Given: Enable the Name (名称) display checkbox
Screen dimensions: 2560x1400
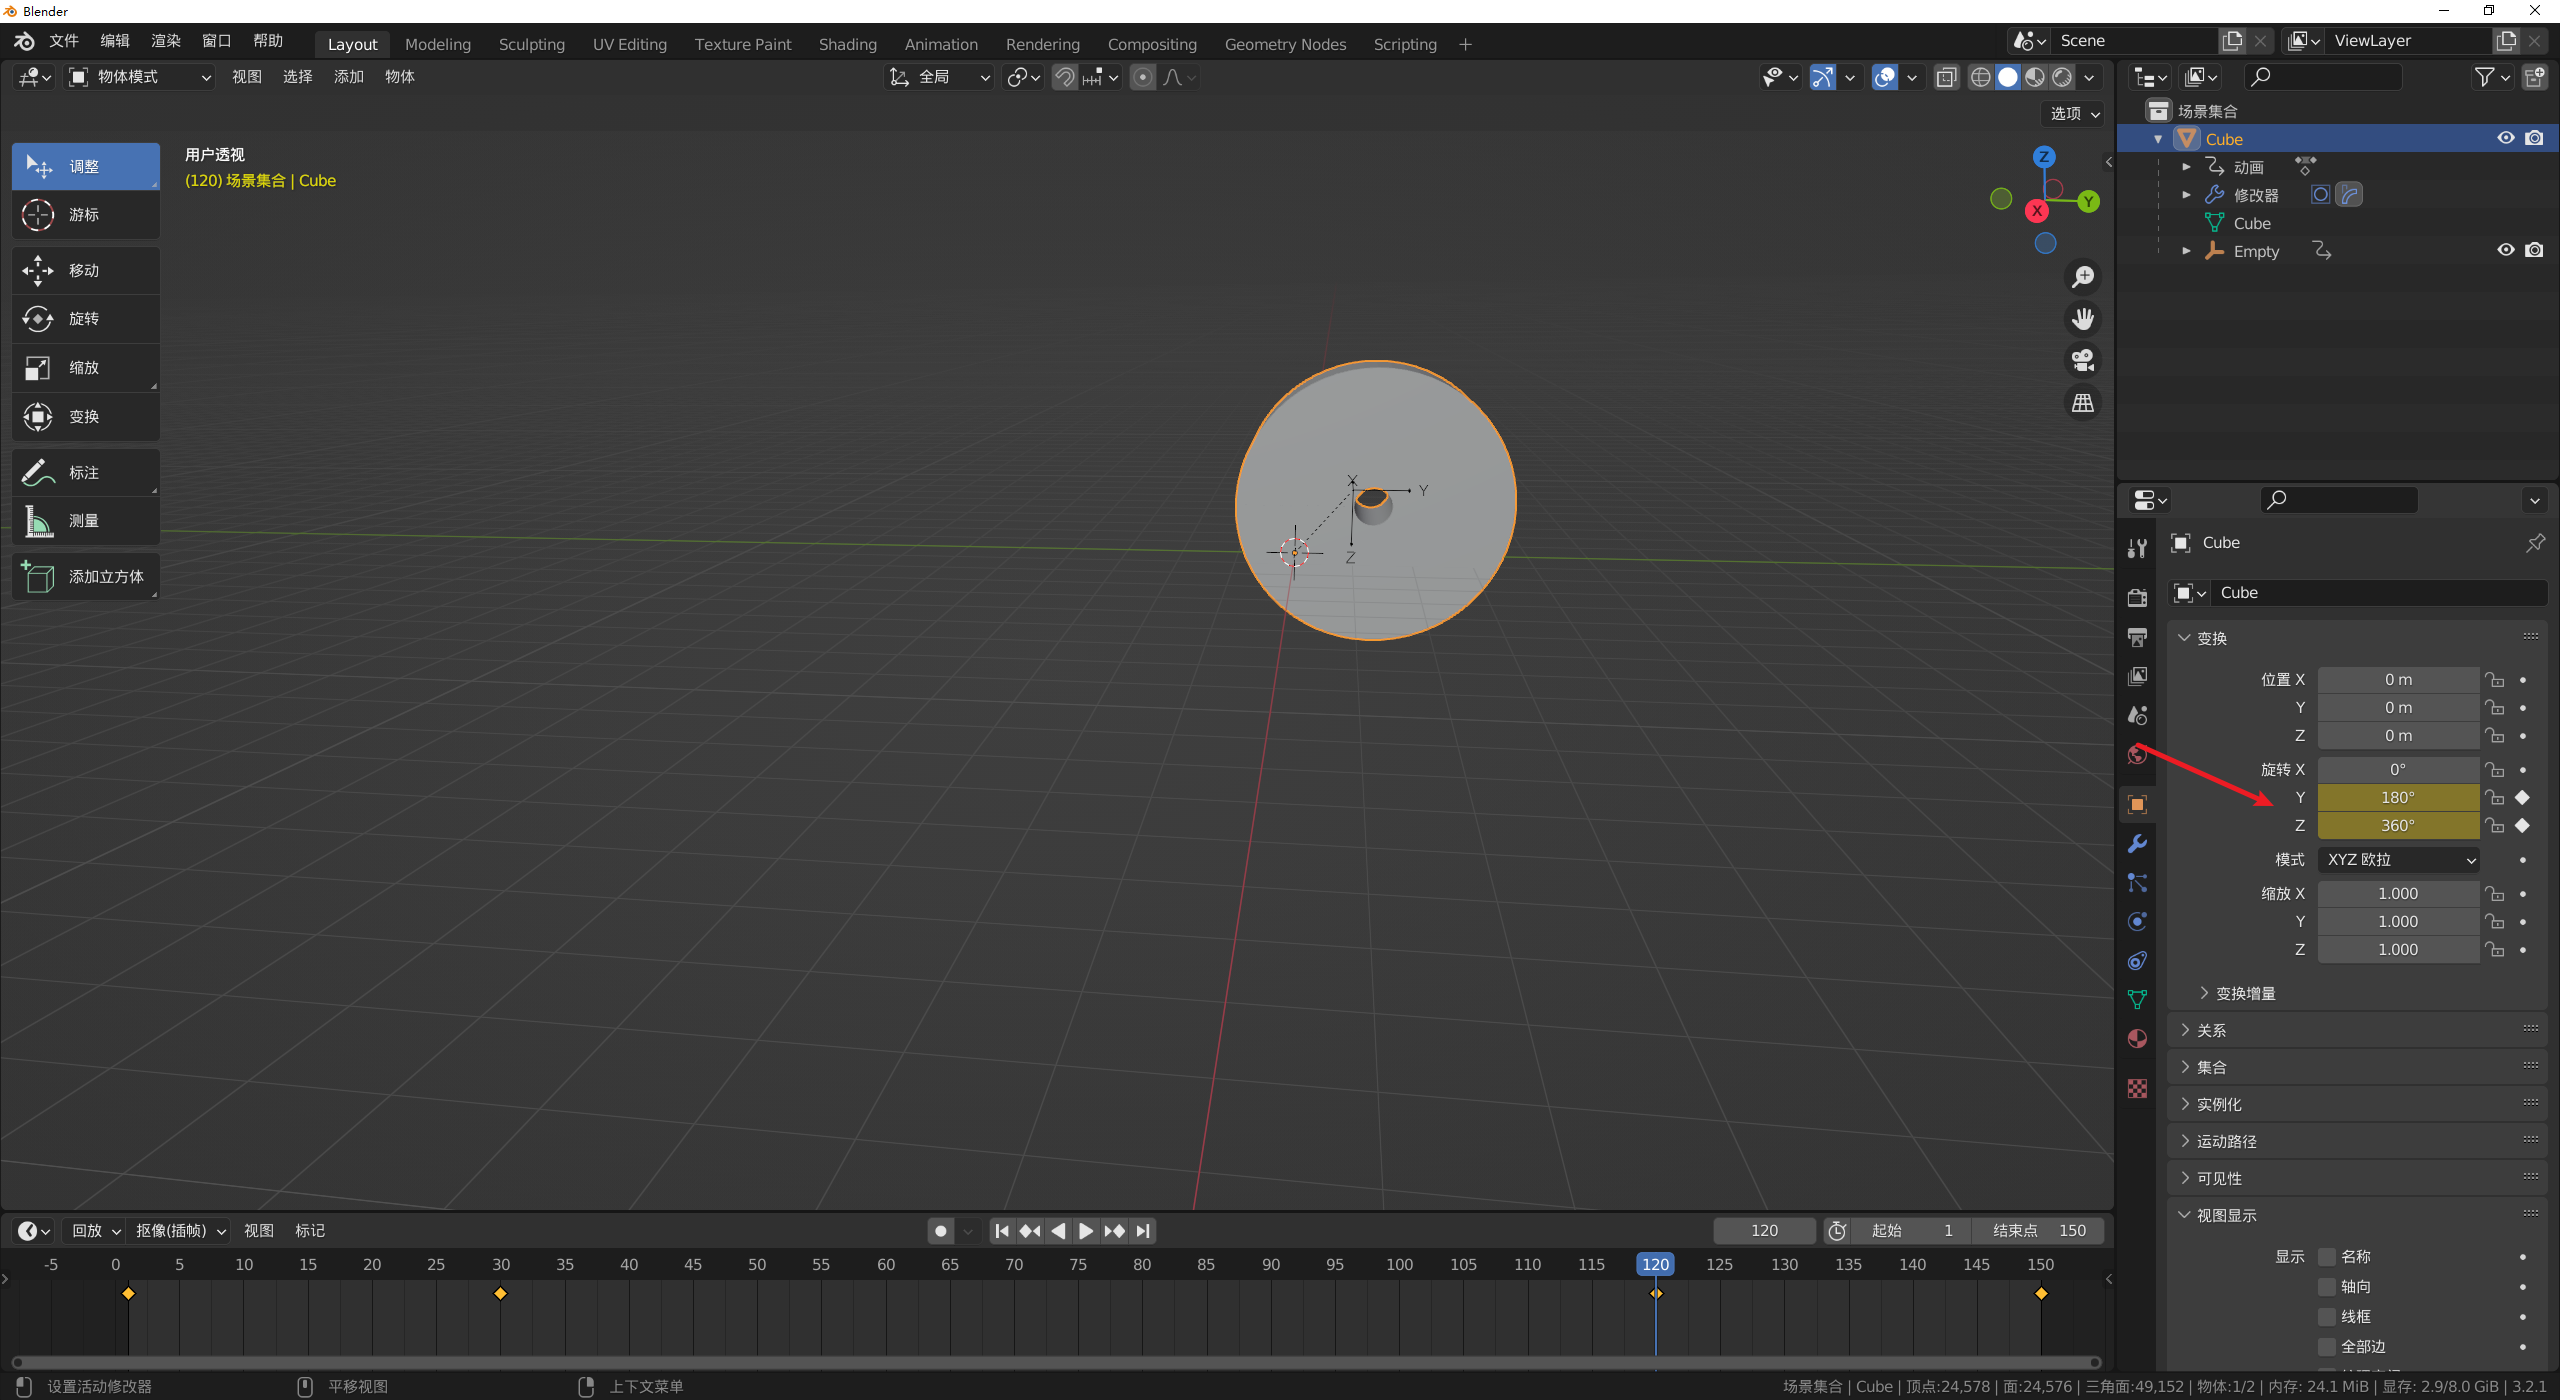Looking at the screenshot, I should (x=2327, y=1257).
